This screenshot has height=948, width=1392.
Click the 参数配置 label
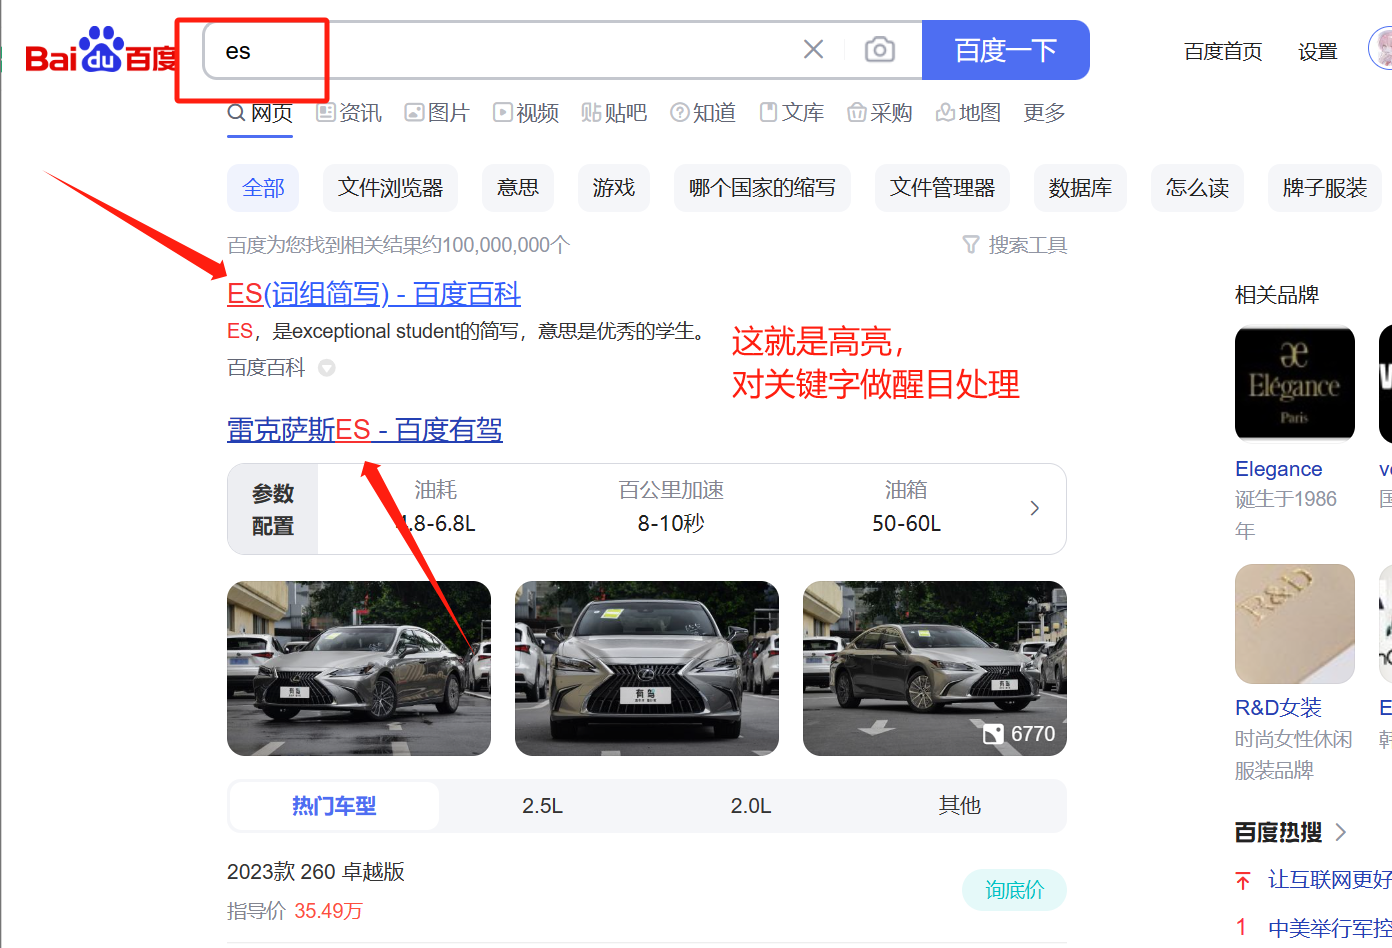pos(273,509)
